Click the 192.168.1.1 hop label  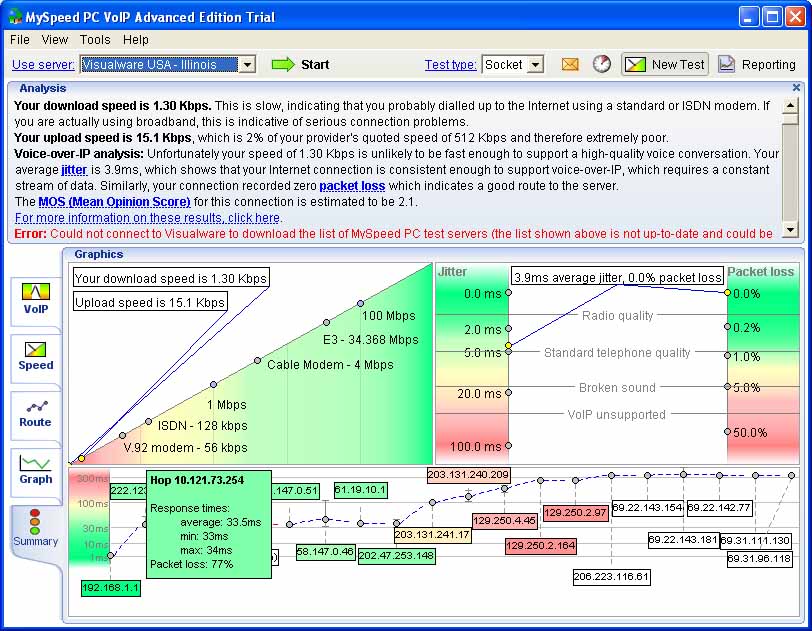coord(111,588)
